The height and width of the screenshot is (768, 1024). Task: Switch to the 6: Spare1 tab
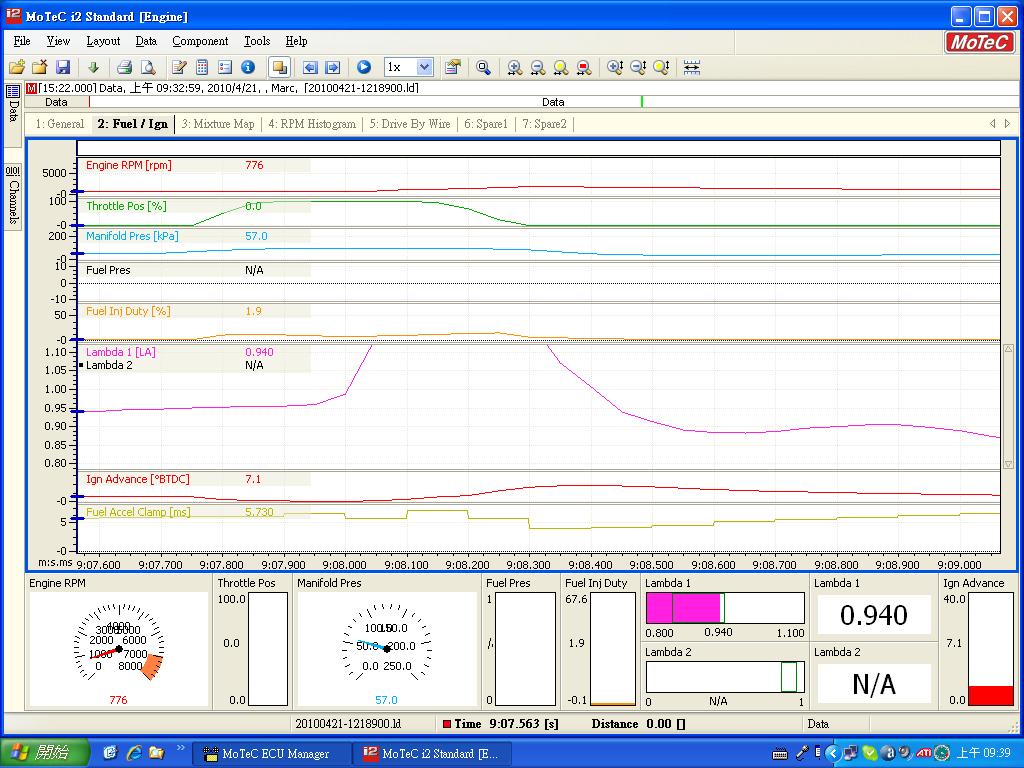tap(486, 124)
